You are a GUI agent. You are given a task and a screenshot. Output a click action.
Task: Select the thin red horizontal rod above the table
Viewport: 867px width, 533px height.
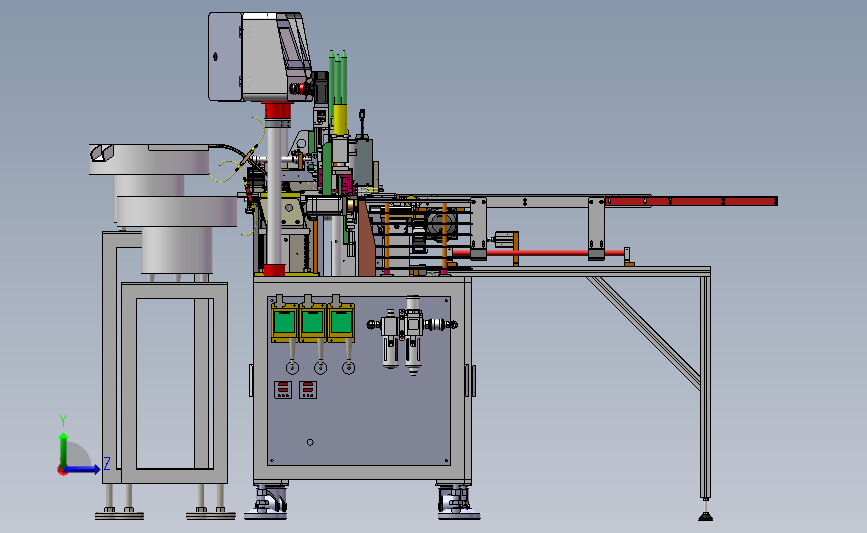point(539,253)
